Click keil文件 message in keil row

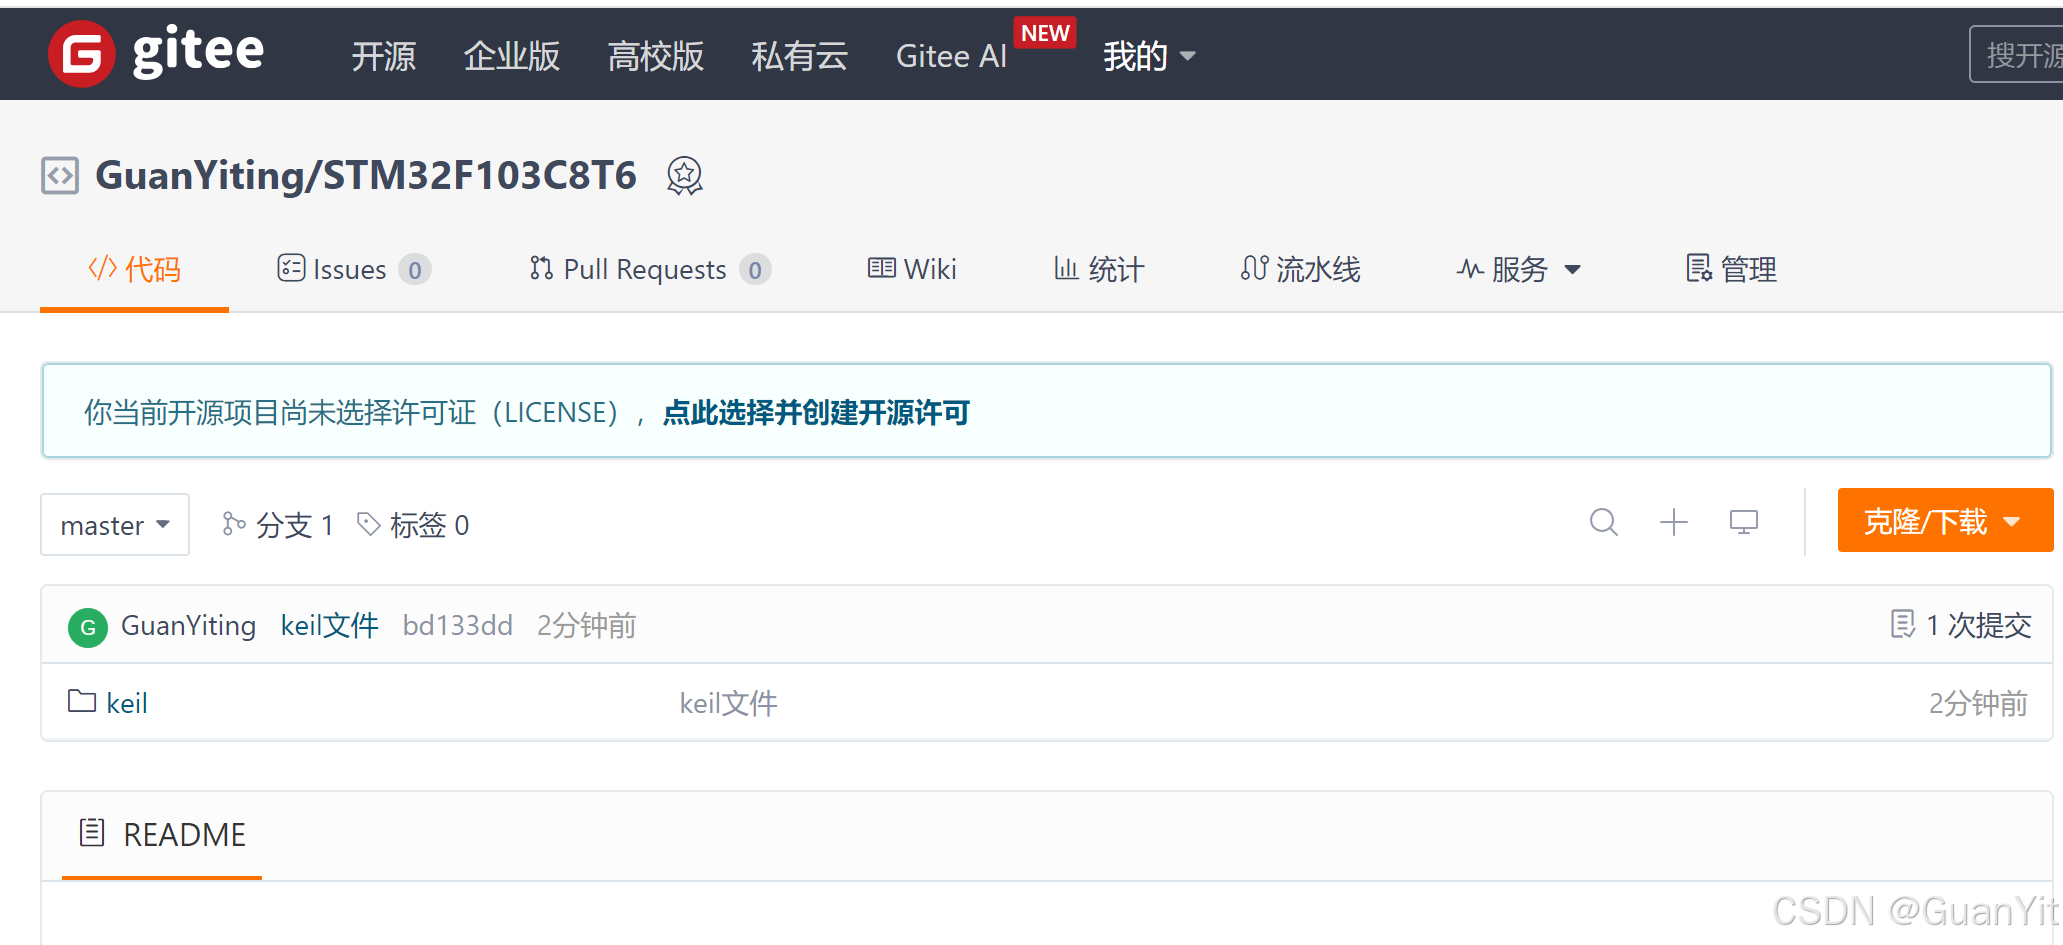click(x=728, y=703)
